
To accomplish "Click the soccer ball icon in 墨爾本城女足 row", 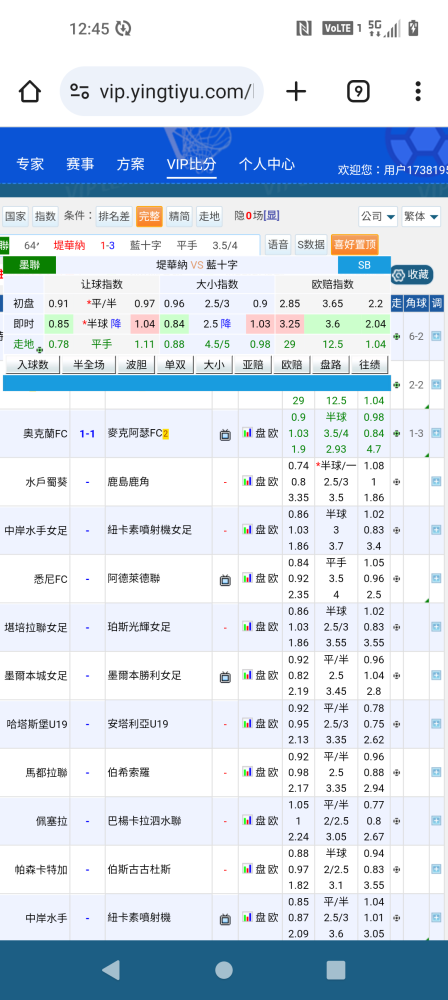I will pos(397,676).
